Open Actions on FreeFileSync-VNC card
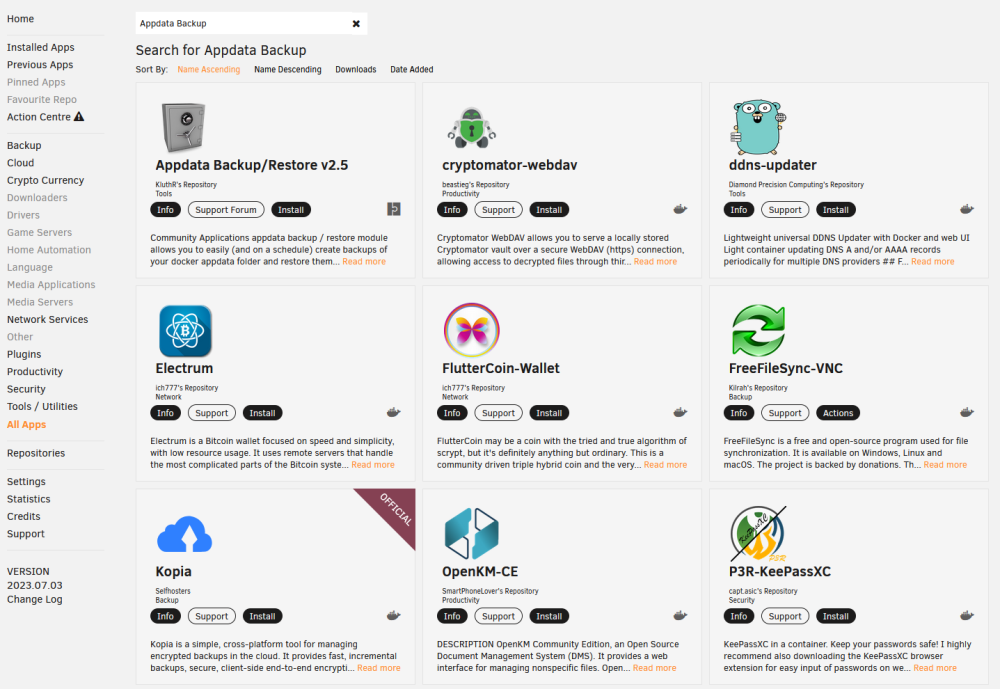The height and width of the screenshot is (689, 1000). pos(838,413)
